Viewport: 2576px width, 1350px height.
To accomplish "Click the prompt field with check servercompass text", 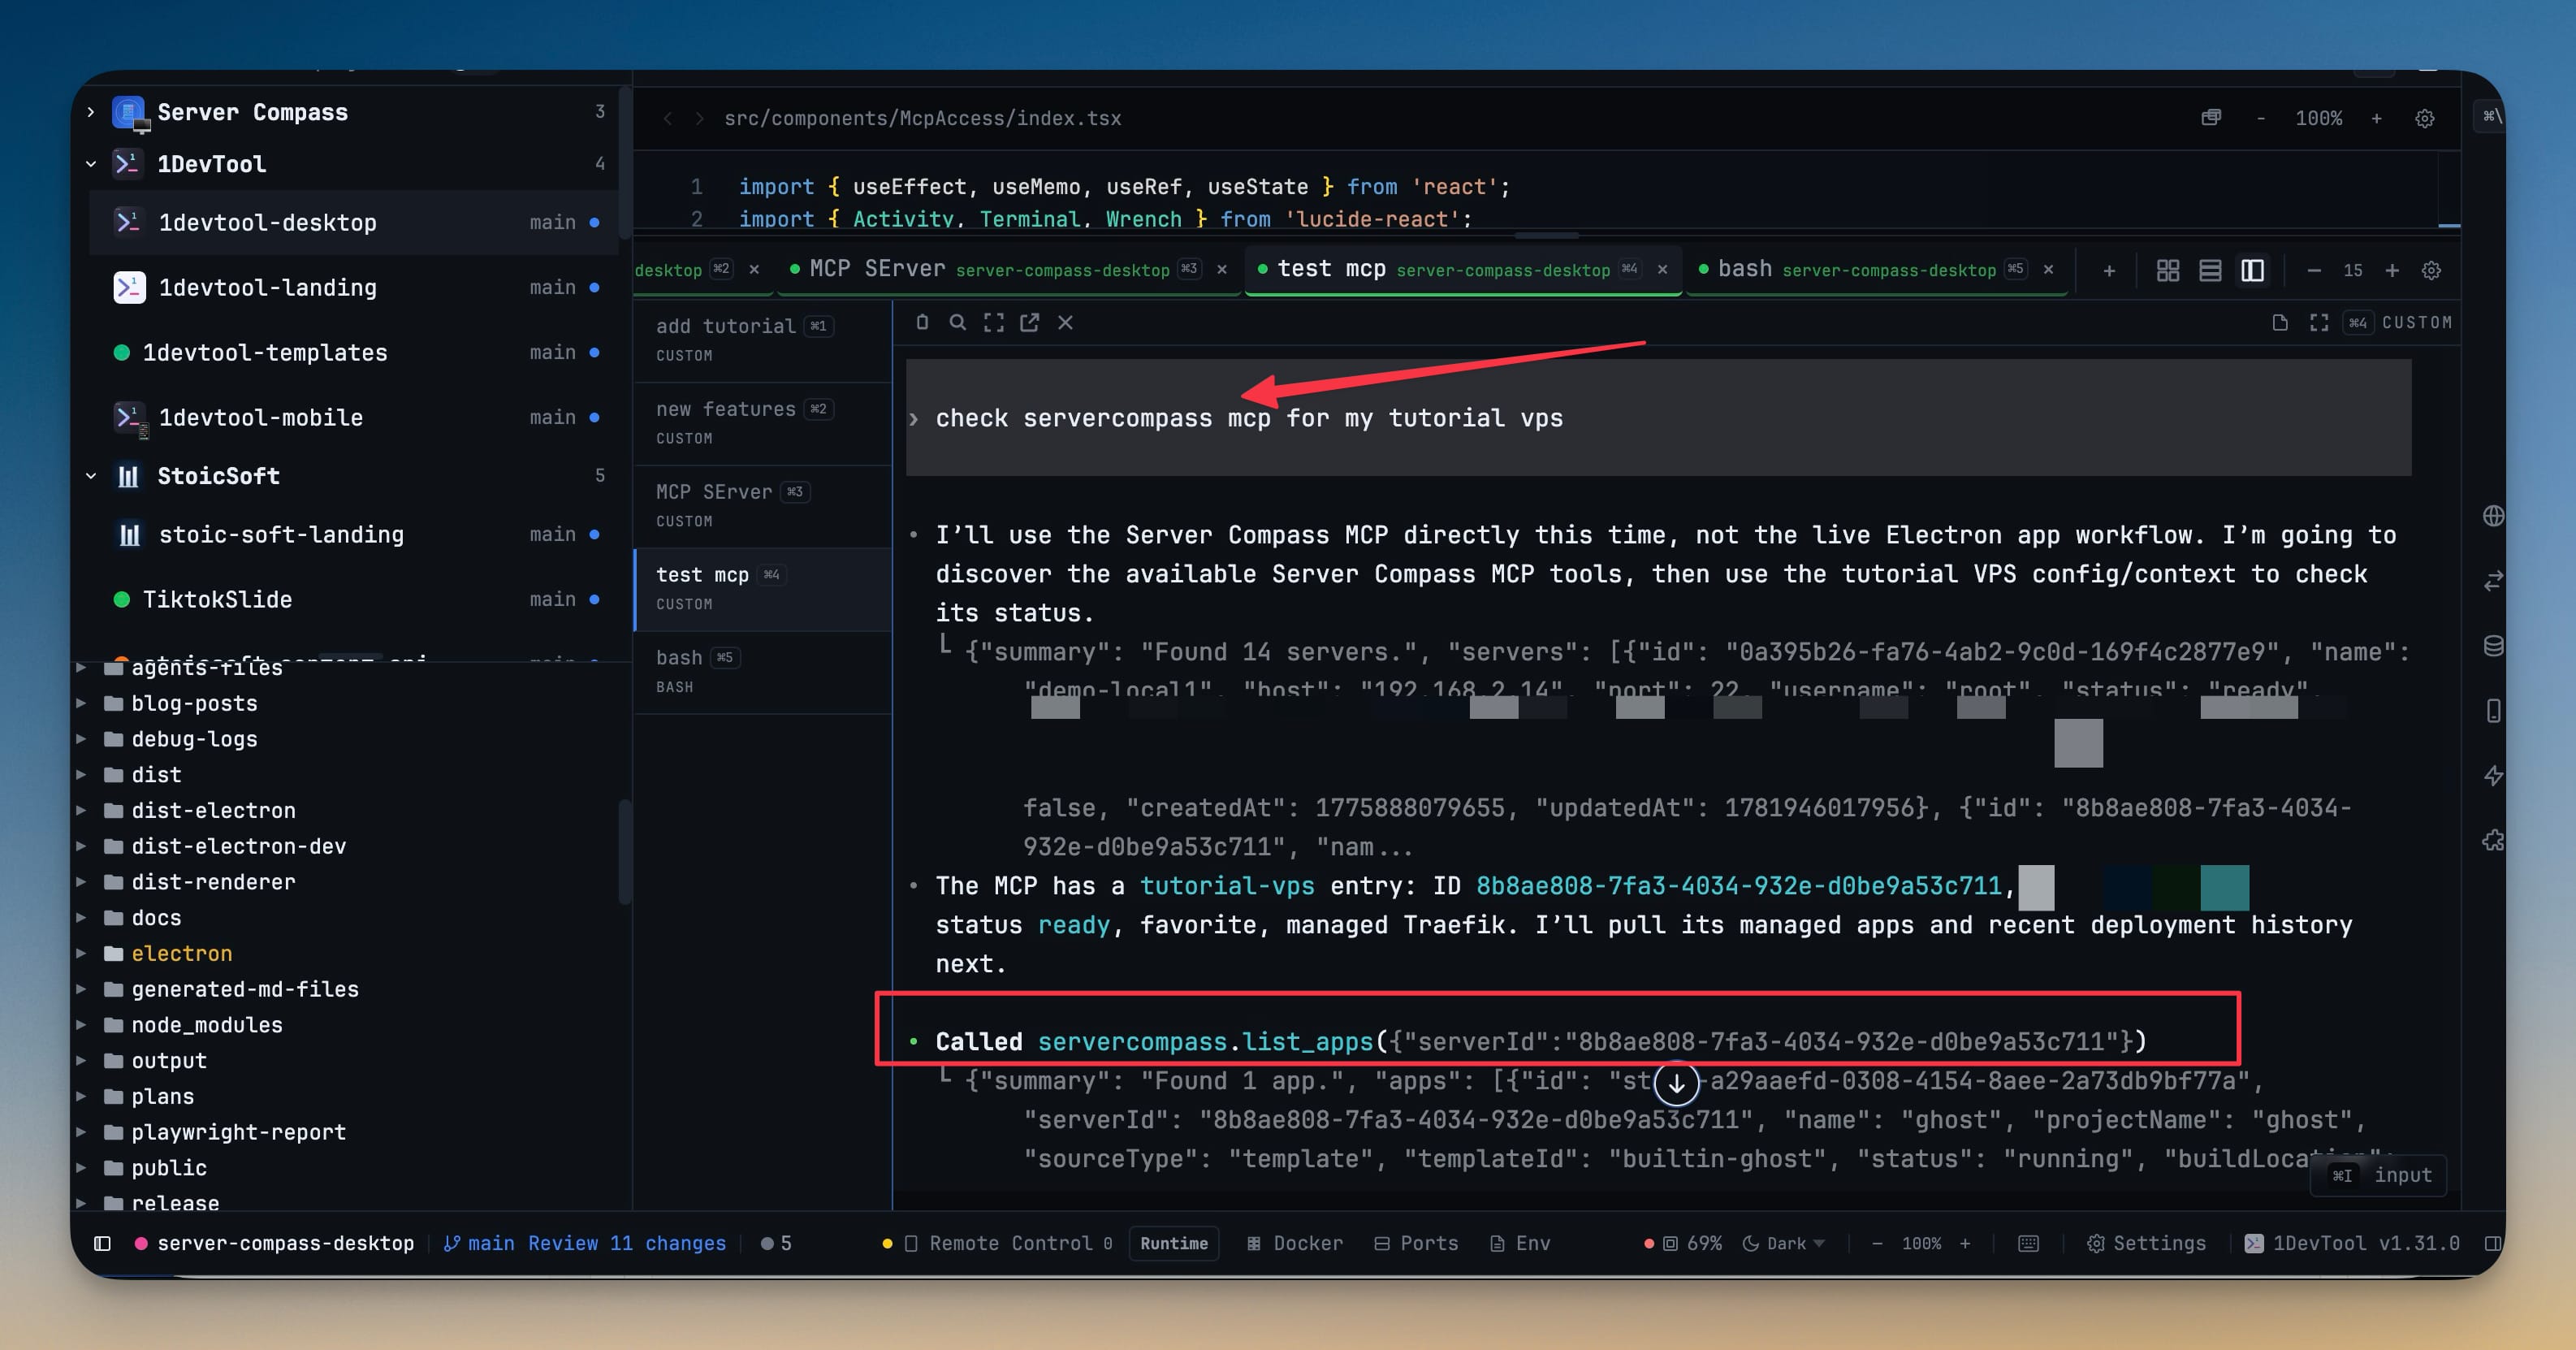I will (1658, 418).
